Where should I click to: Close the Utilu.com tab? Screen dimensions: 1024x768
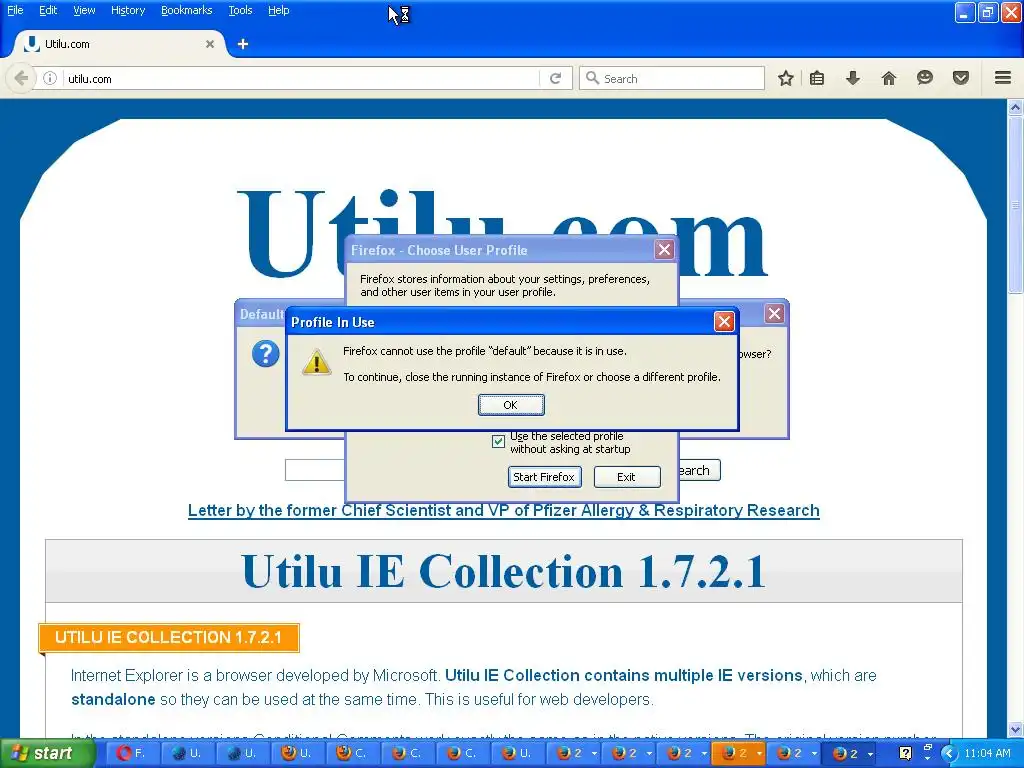210,44
